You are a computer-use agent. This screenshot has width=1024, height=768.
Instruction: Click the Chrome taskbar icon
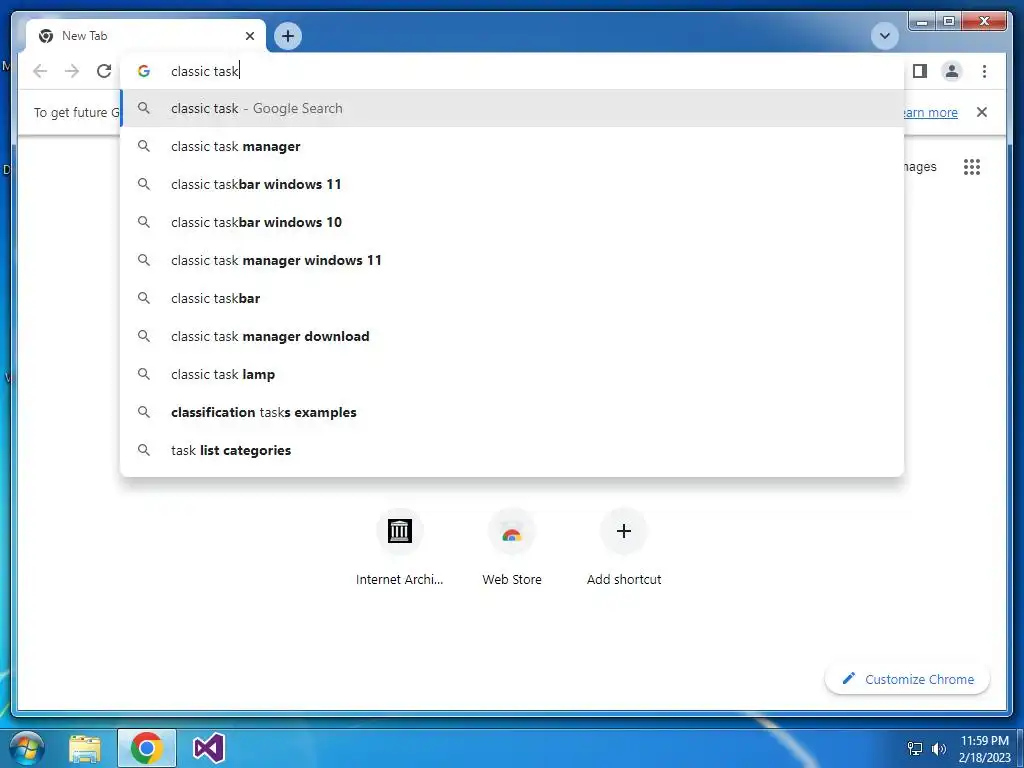click(x=146, y=748)
